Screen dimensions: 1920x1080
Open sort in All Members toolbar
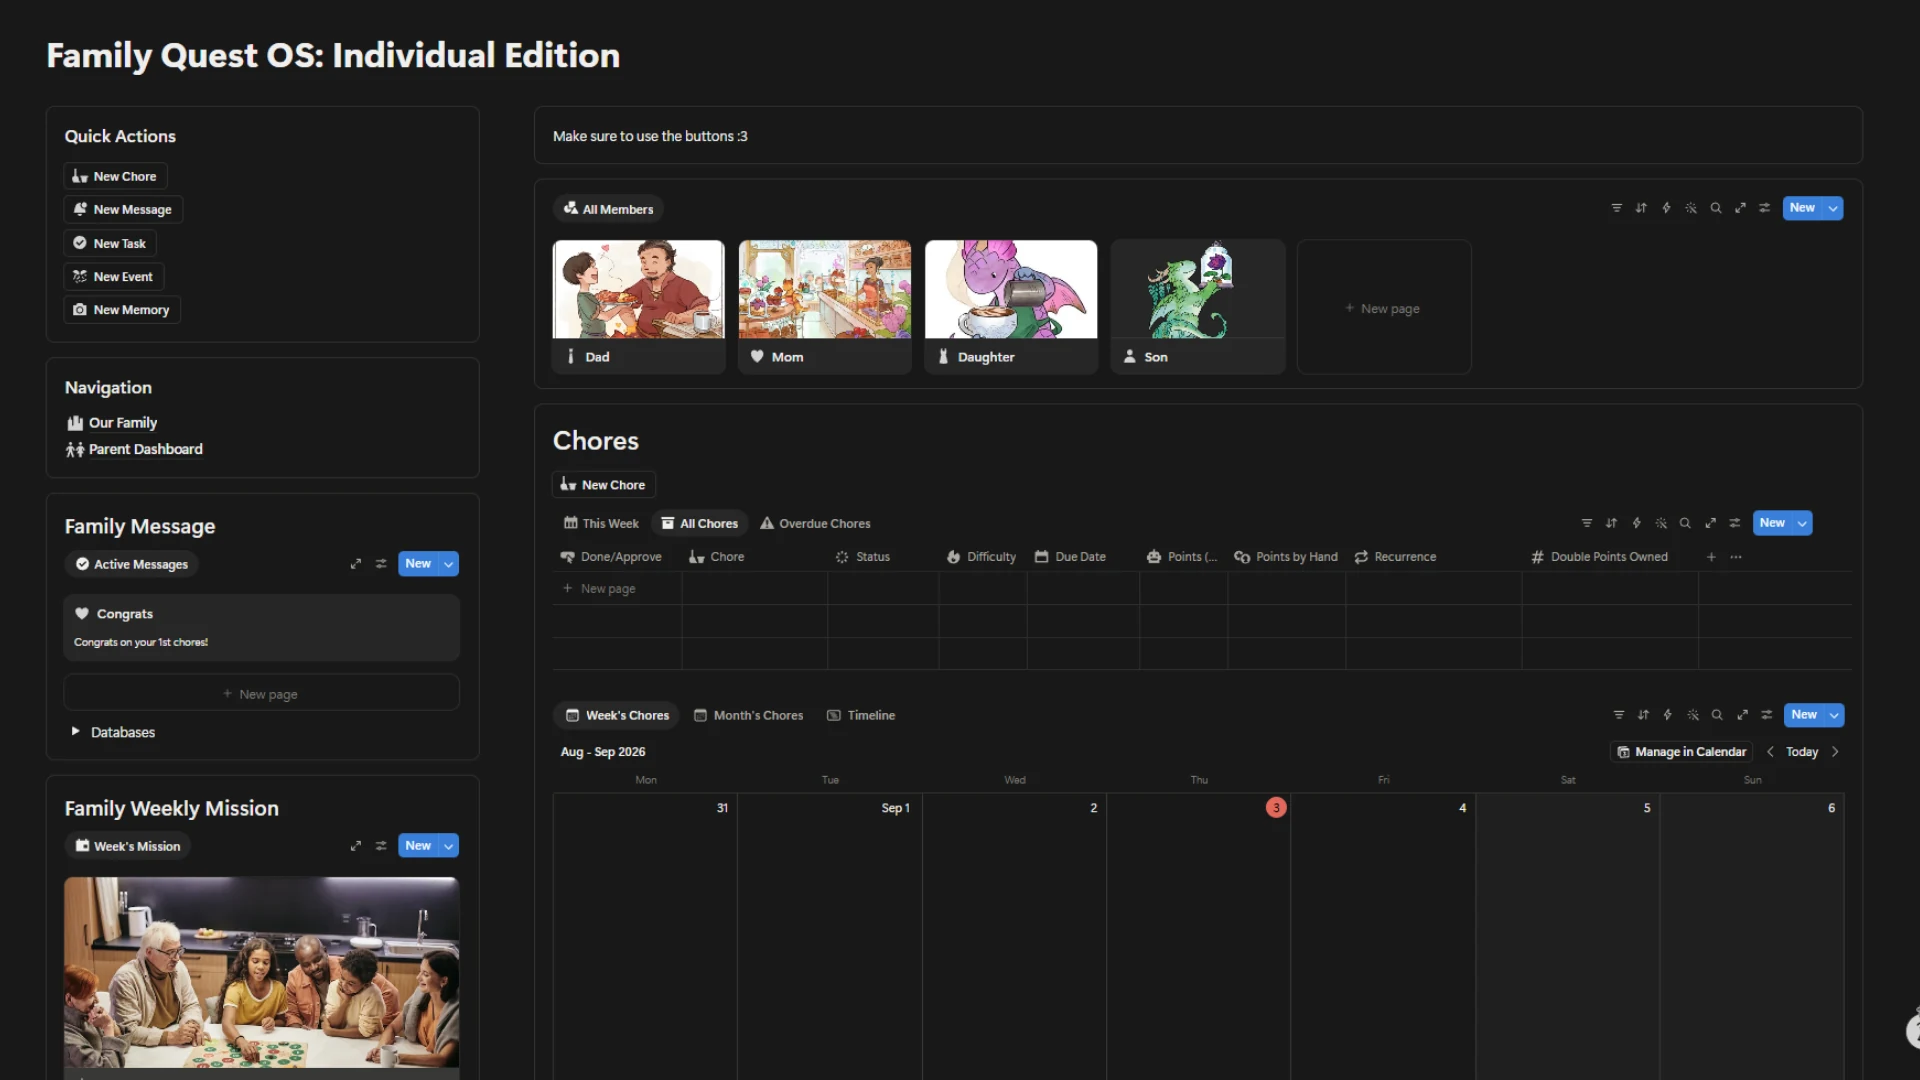click(x=1641, y=208)
